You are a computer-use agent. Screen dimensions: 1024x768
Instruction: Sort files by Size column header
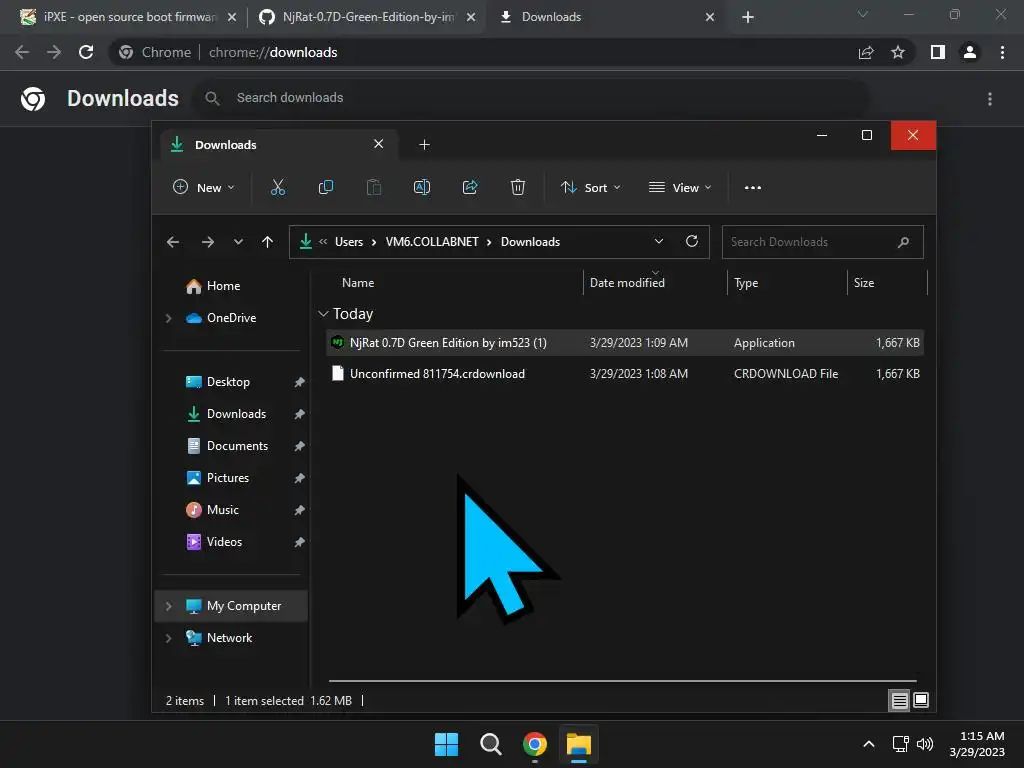[x=863, y=283]
